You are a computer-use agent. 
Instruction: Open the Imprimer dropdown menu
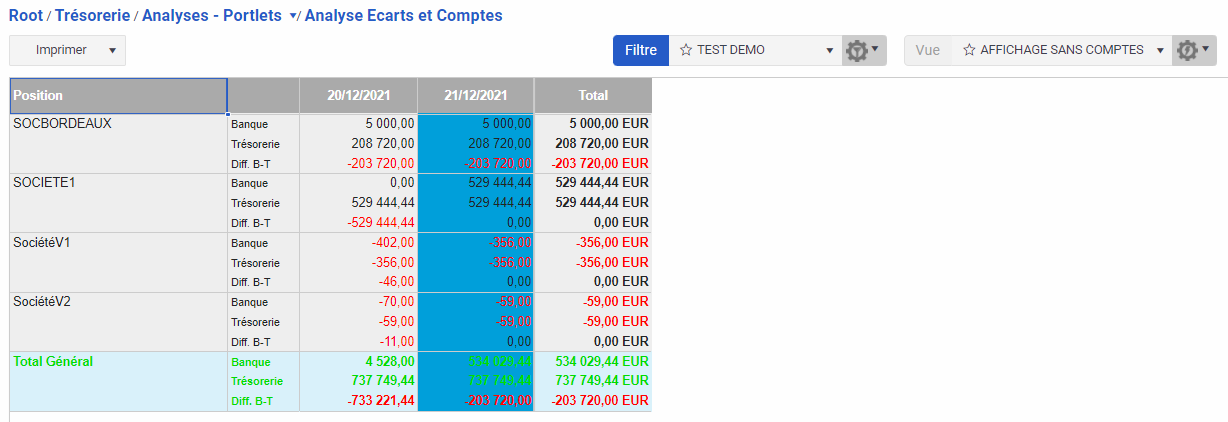112,50
